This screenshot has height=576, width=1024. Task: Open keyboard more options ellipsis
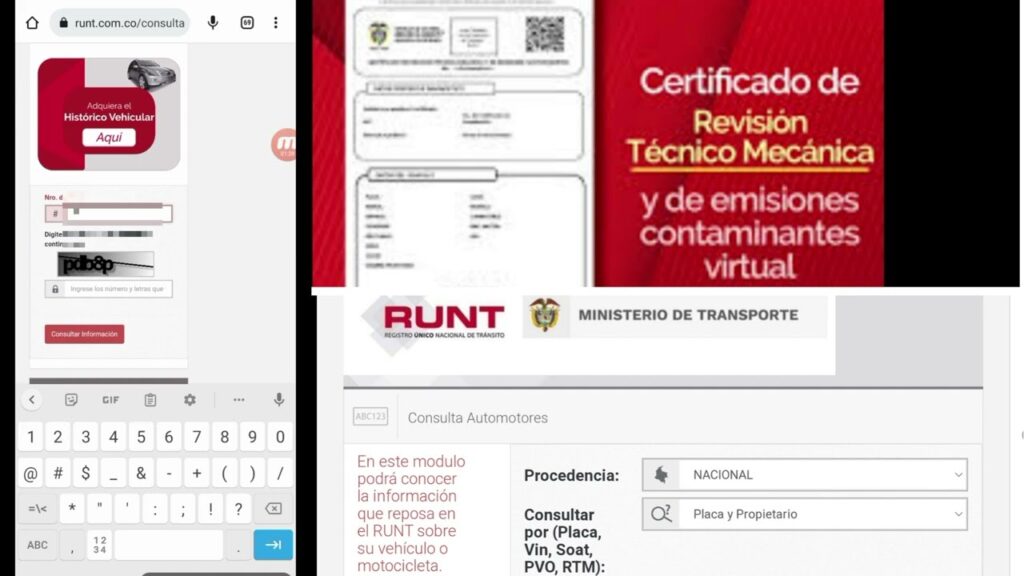click(239, 400)
